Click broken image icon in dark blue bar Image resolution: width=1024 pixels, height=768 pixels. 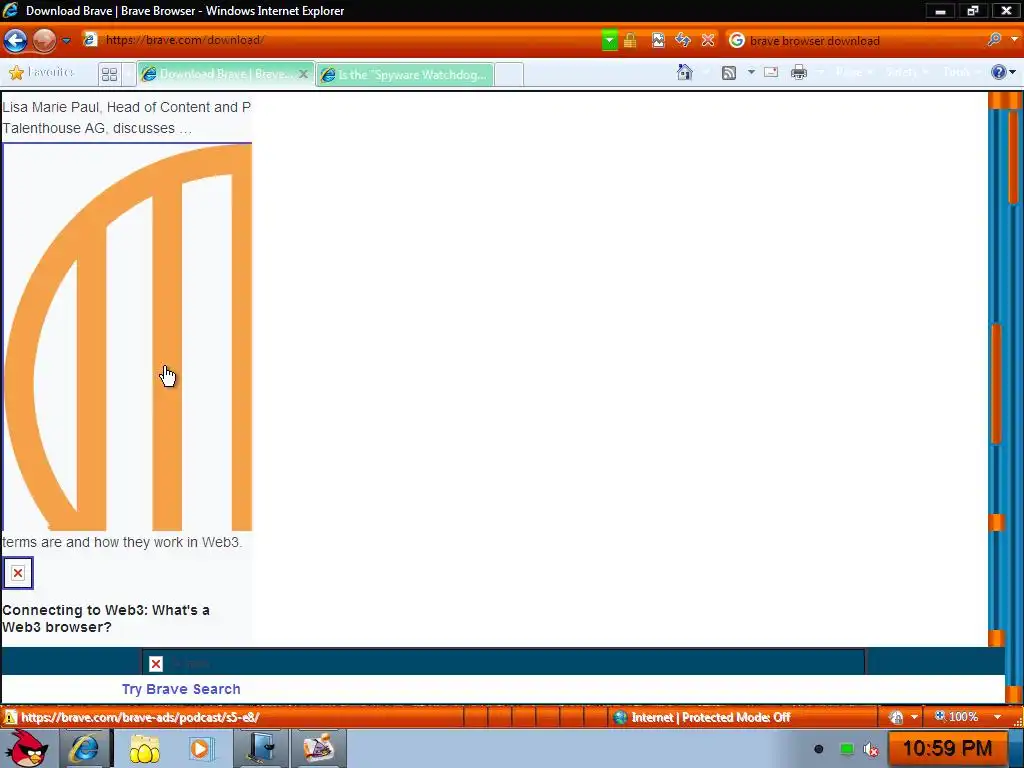click(155, 664)
